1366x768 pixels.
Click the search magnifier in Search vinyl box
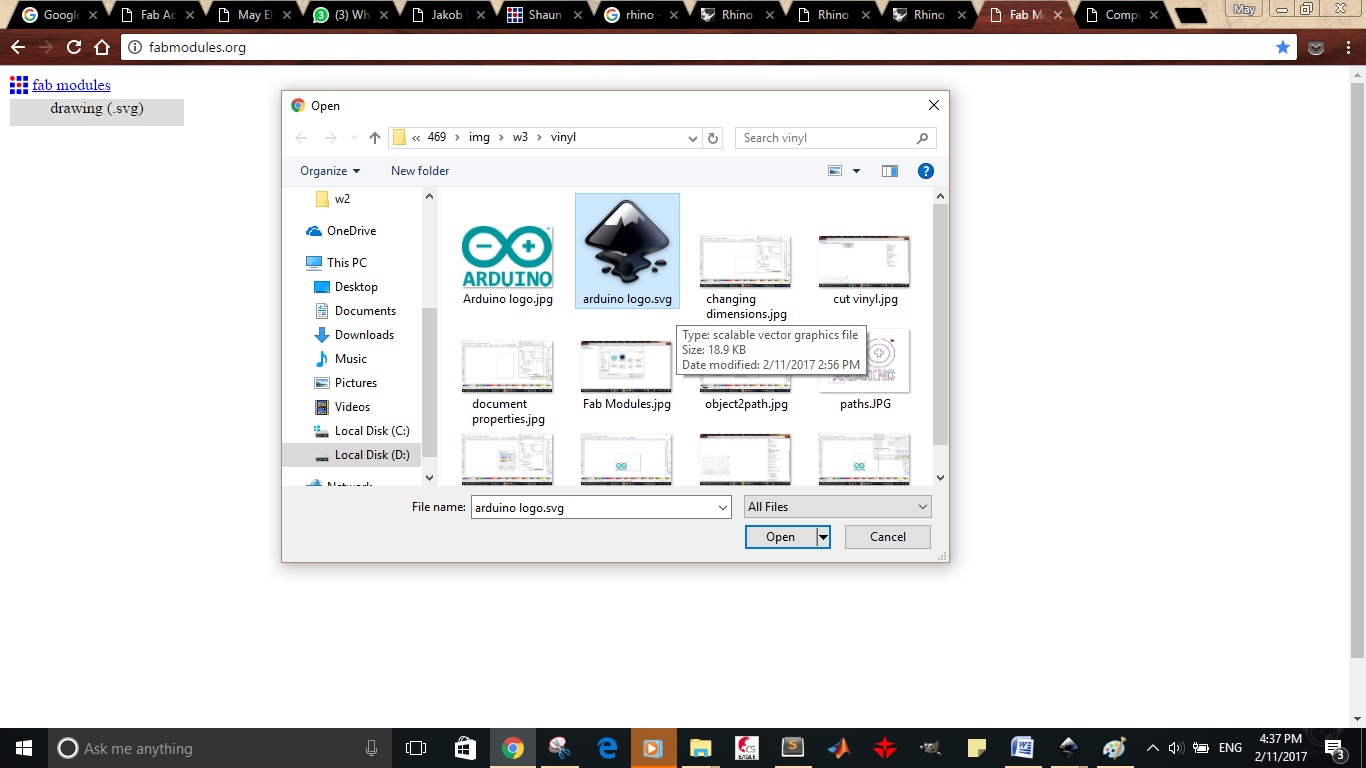click(922, 138)
